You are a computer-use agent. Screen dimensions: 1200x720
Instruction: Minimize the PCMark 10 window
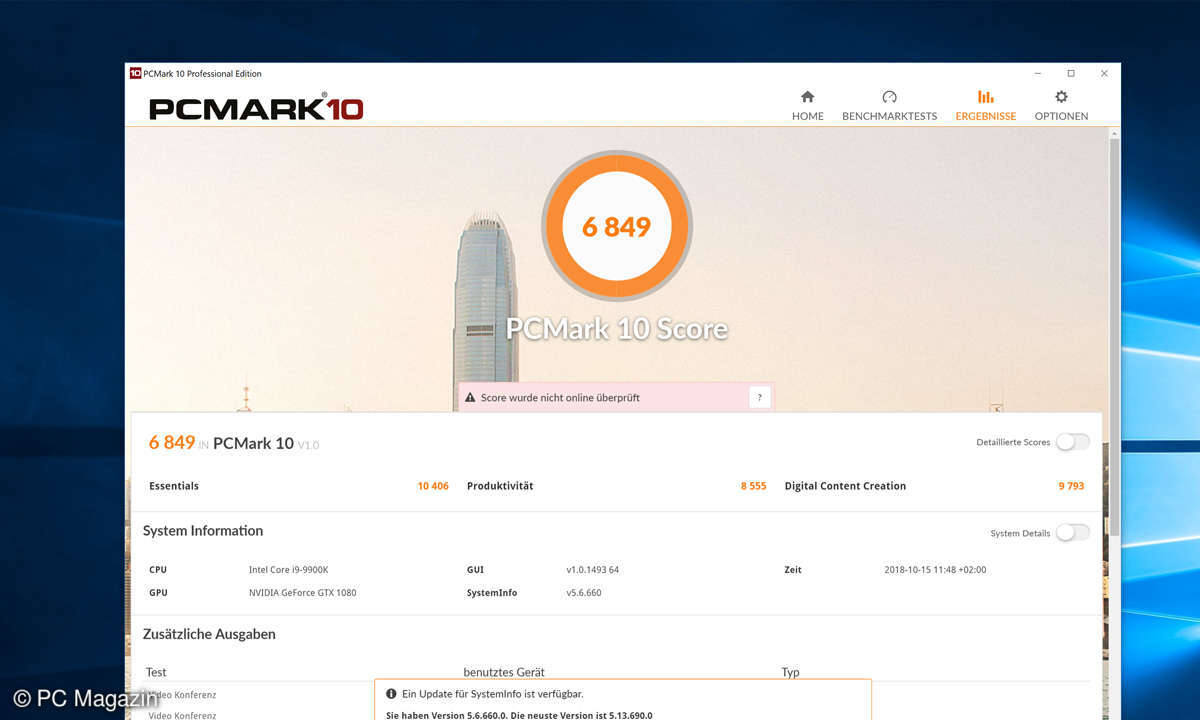(1037, 73)
